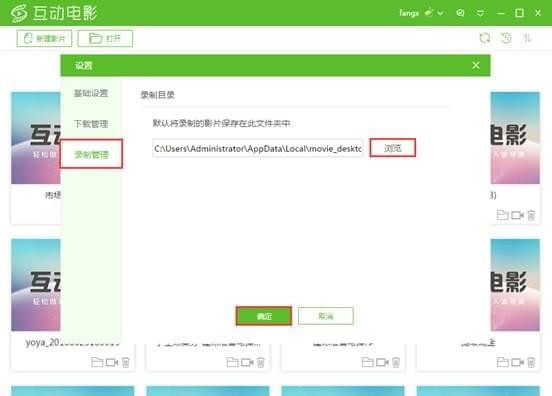Confirm settings with 确定 button

264,316
